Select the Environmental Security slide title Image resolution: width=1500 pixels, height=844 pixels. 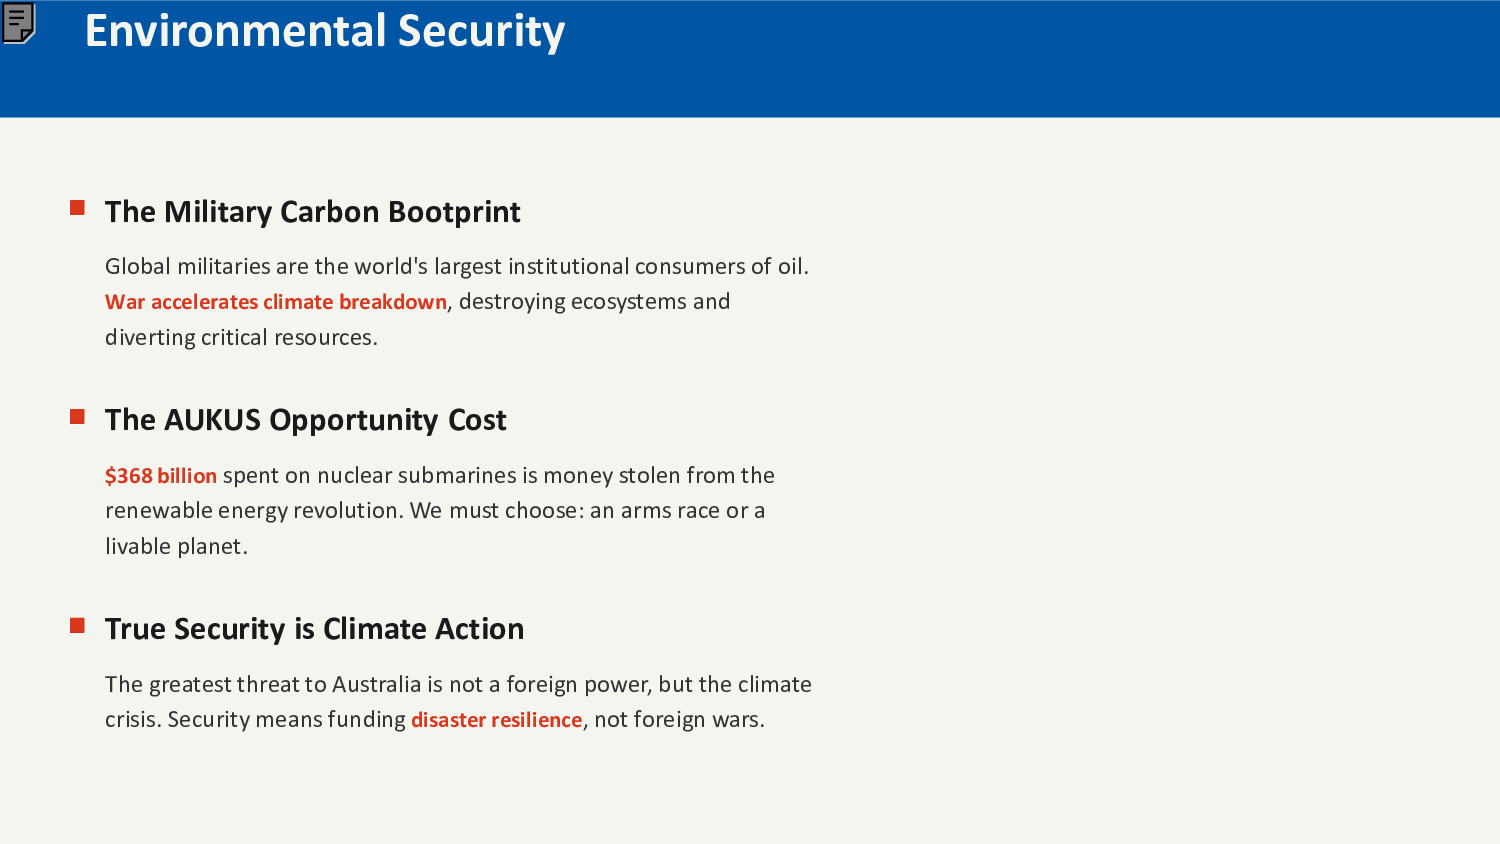click(324, 31)
